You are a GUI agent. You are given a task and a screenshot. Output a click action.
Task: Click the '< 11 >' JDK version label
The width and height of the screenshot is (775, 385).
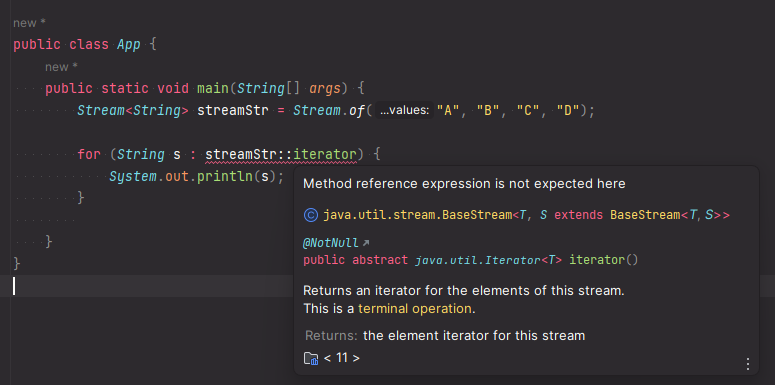point(342,358)
